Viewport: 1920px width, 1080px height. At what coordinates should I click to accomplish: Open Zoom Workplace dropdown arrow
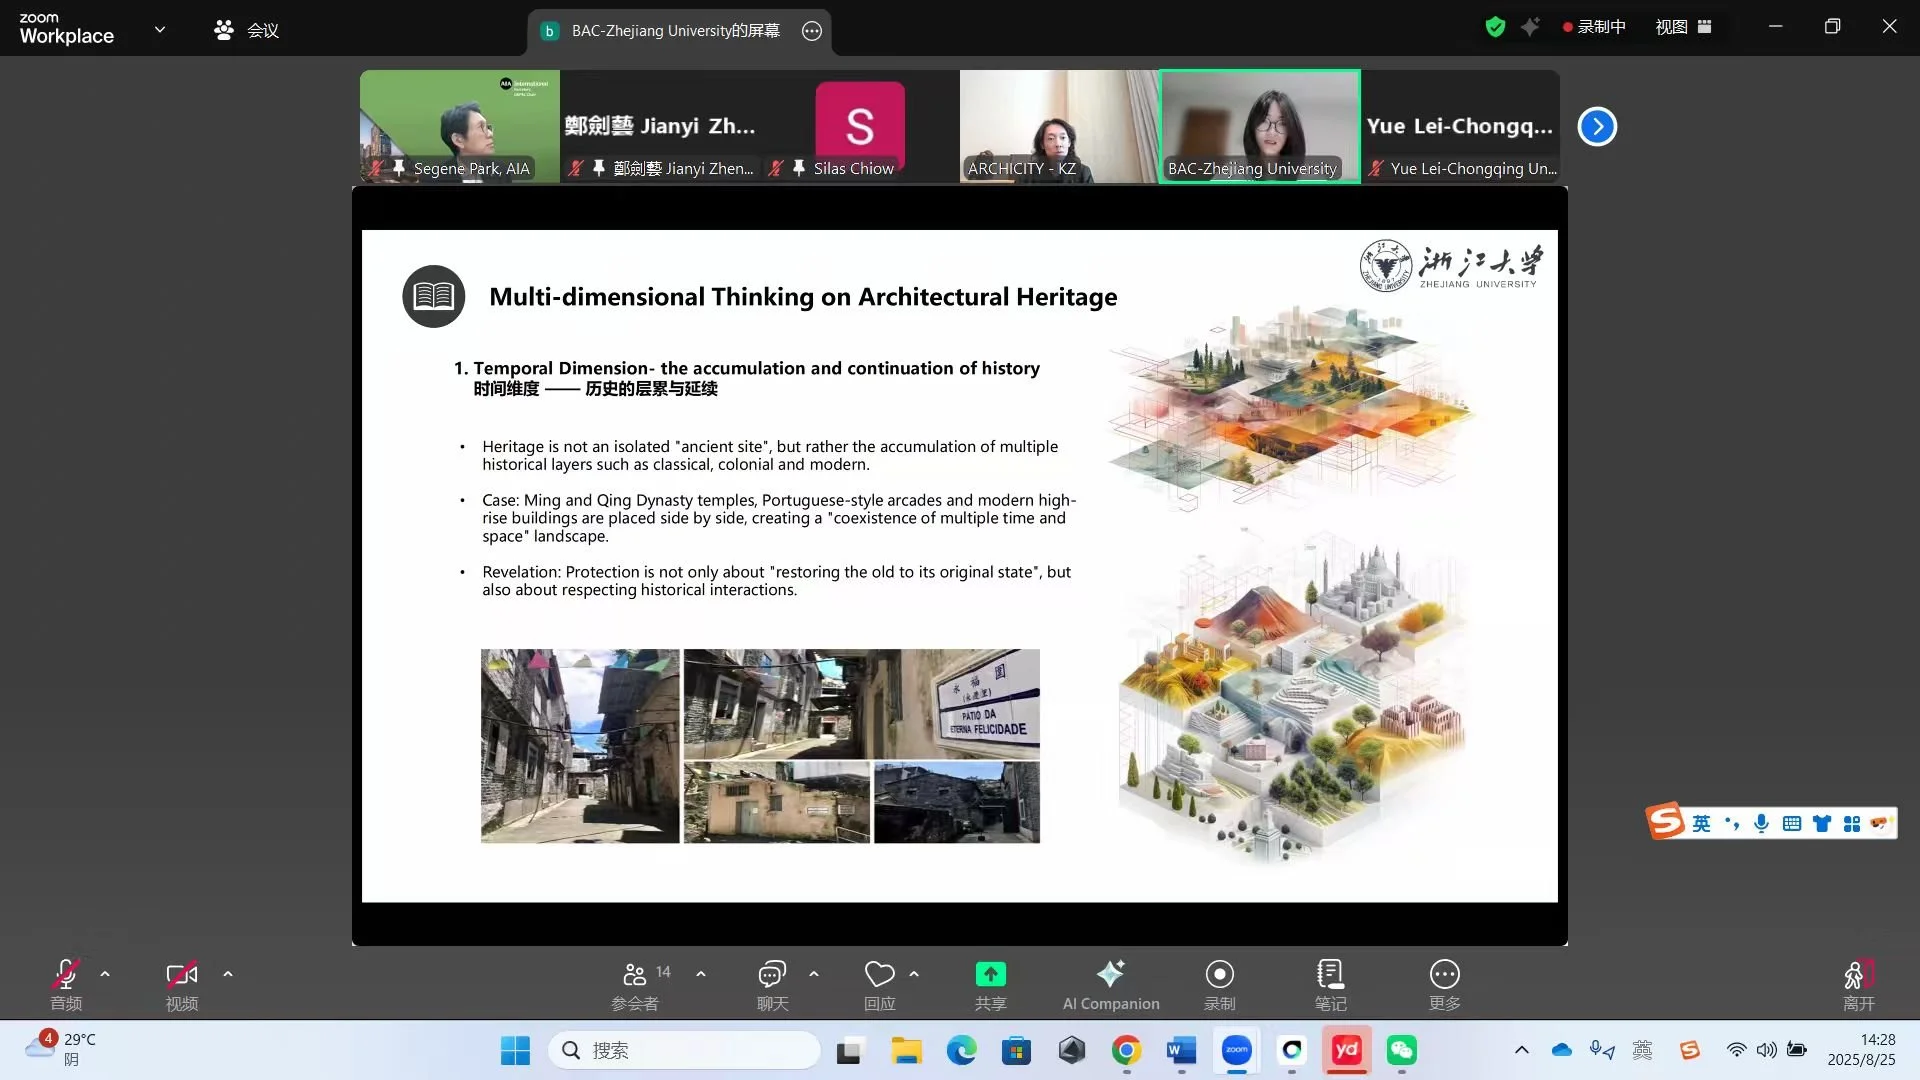pos(159,29)
